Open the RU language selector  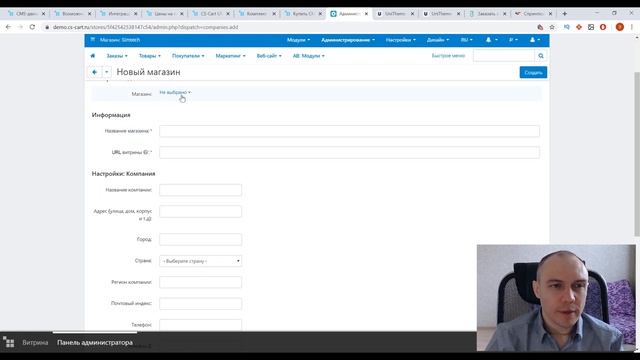click(466, 40)
